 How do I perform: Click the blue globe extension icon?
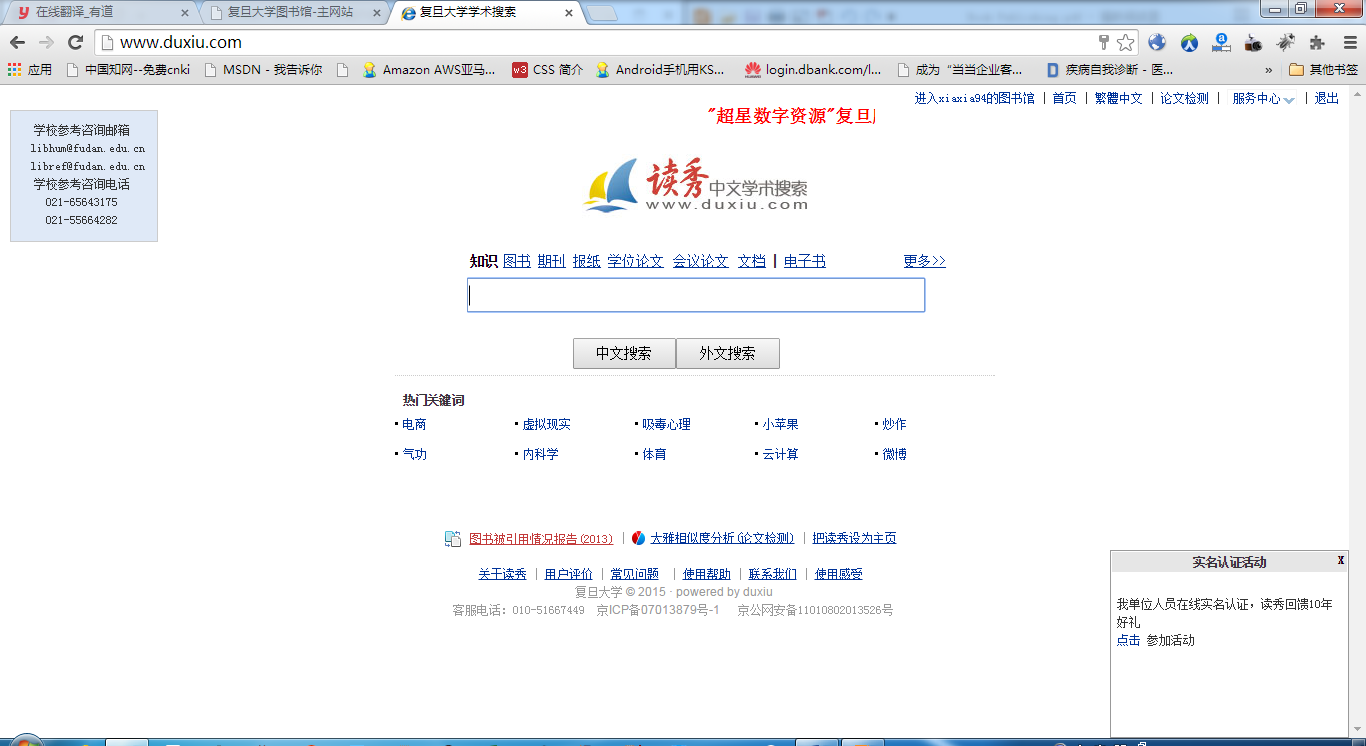tap(1157, 42)
